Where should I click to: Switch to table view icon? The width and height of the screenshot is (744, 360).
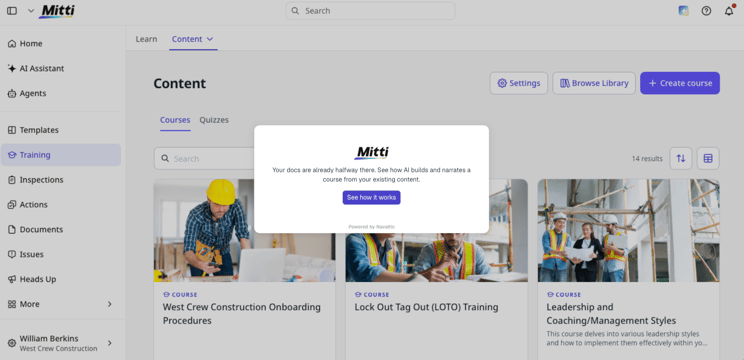pos(708,158)
